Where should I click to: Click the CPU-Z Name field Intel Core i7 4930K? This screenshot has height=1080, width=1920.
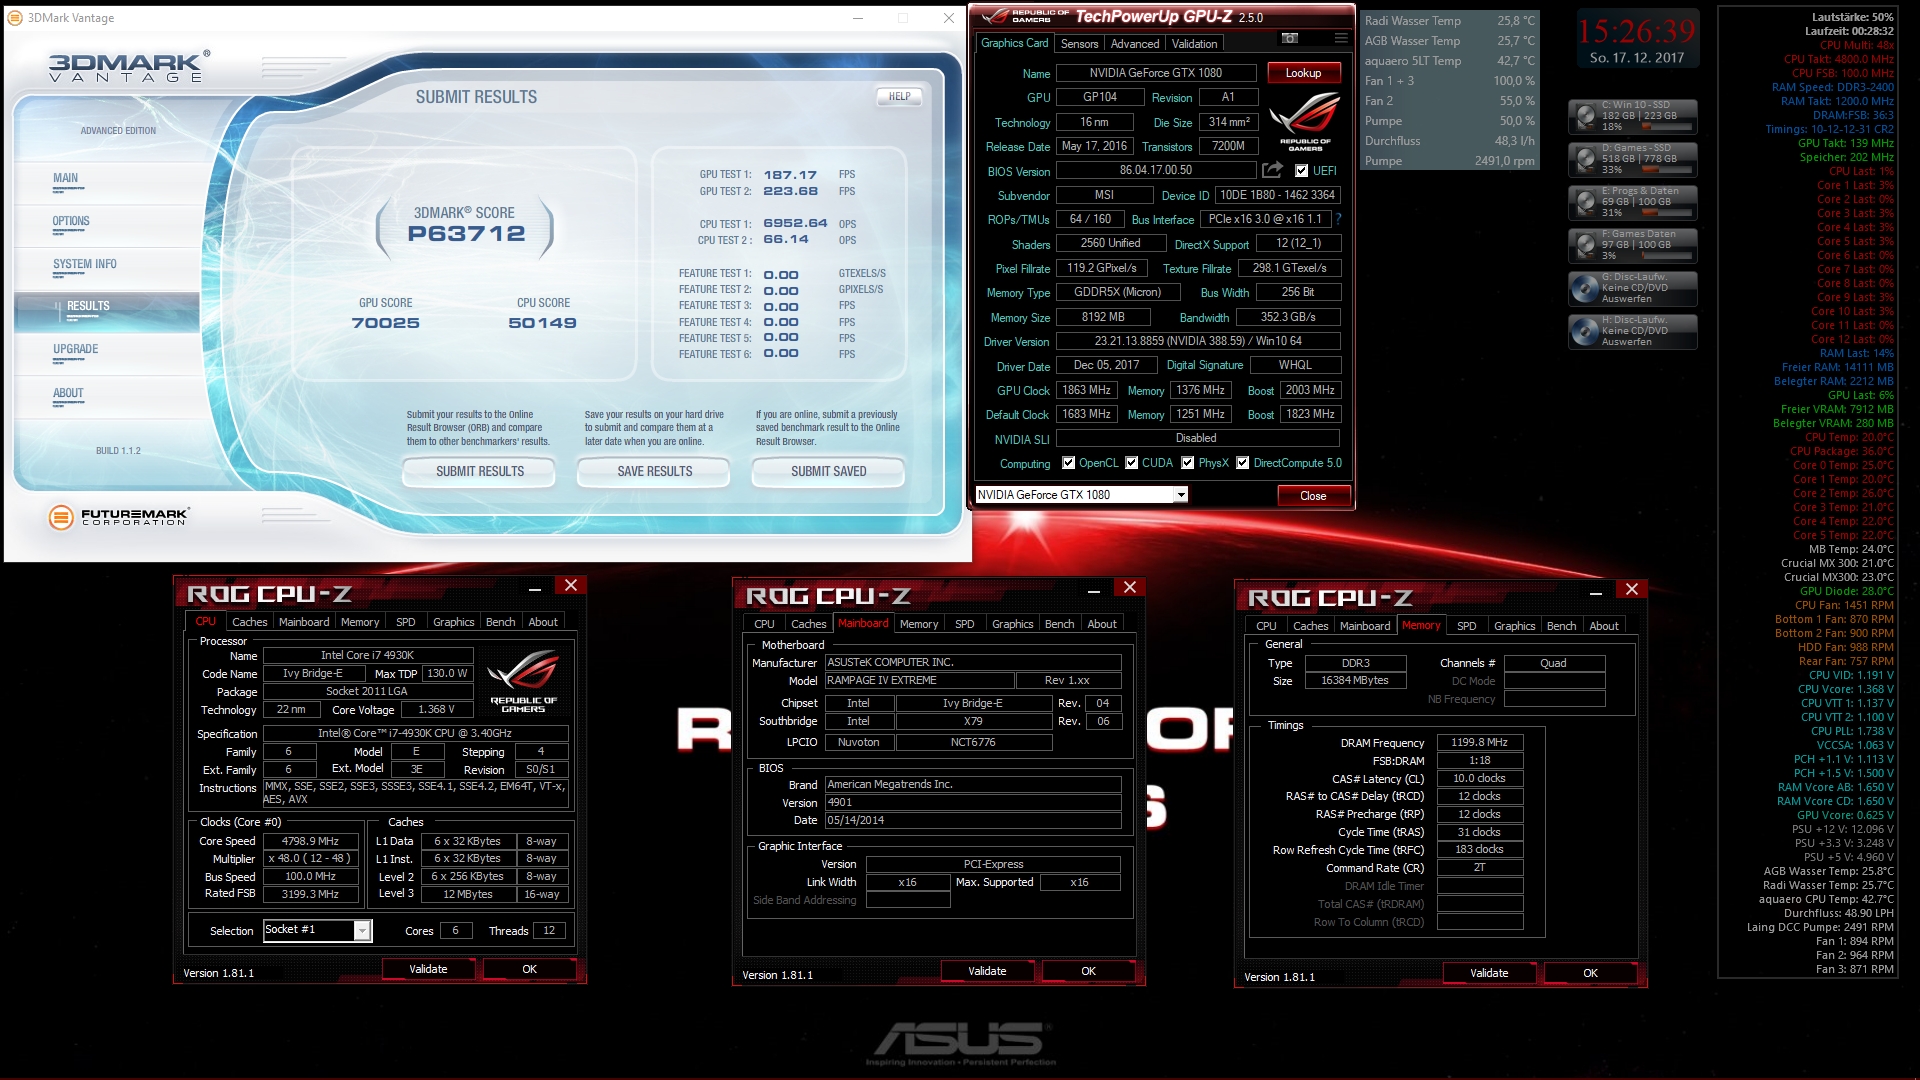(367, 656)
